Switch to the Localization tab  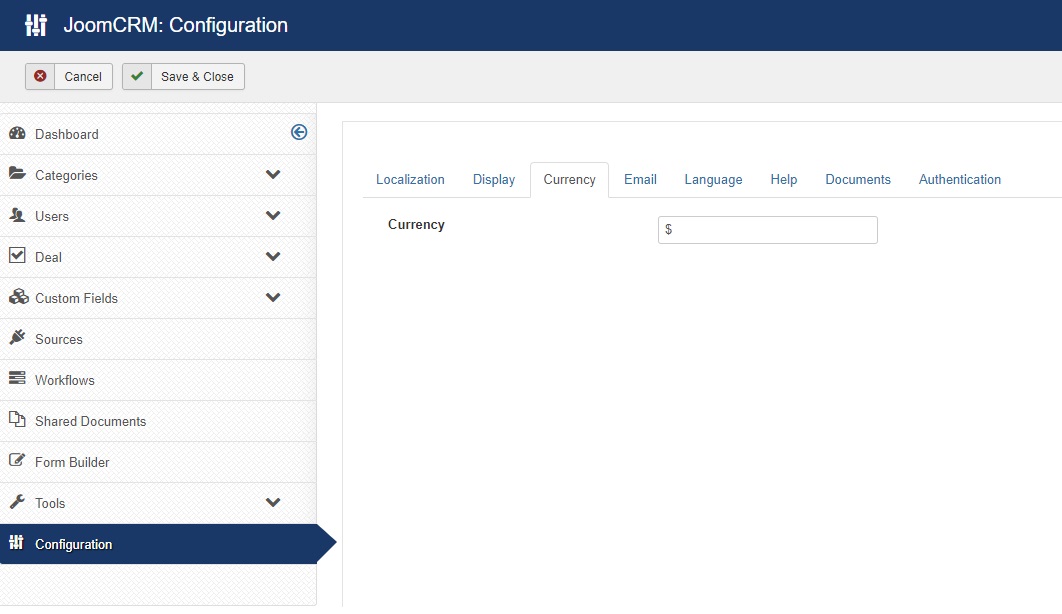tap(410, 179)
